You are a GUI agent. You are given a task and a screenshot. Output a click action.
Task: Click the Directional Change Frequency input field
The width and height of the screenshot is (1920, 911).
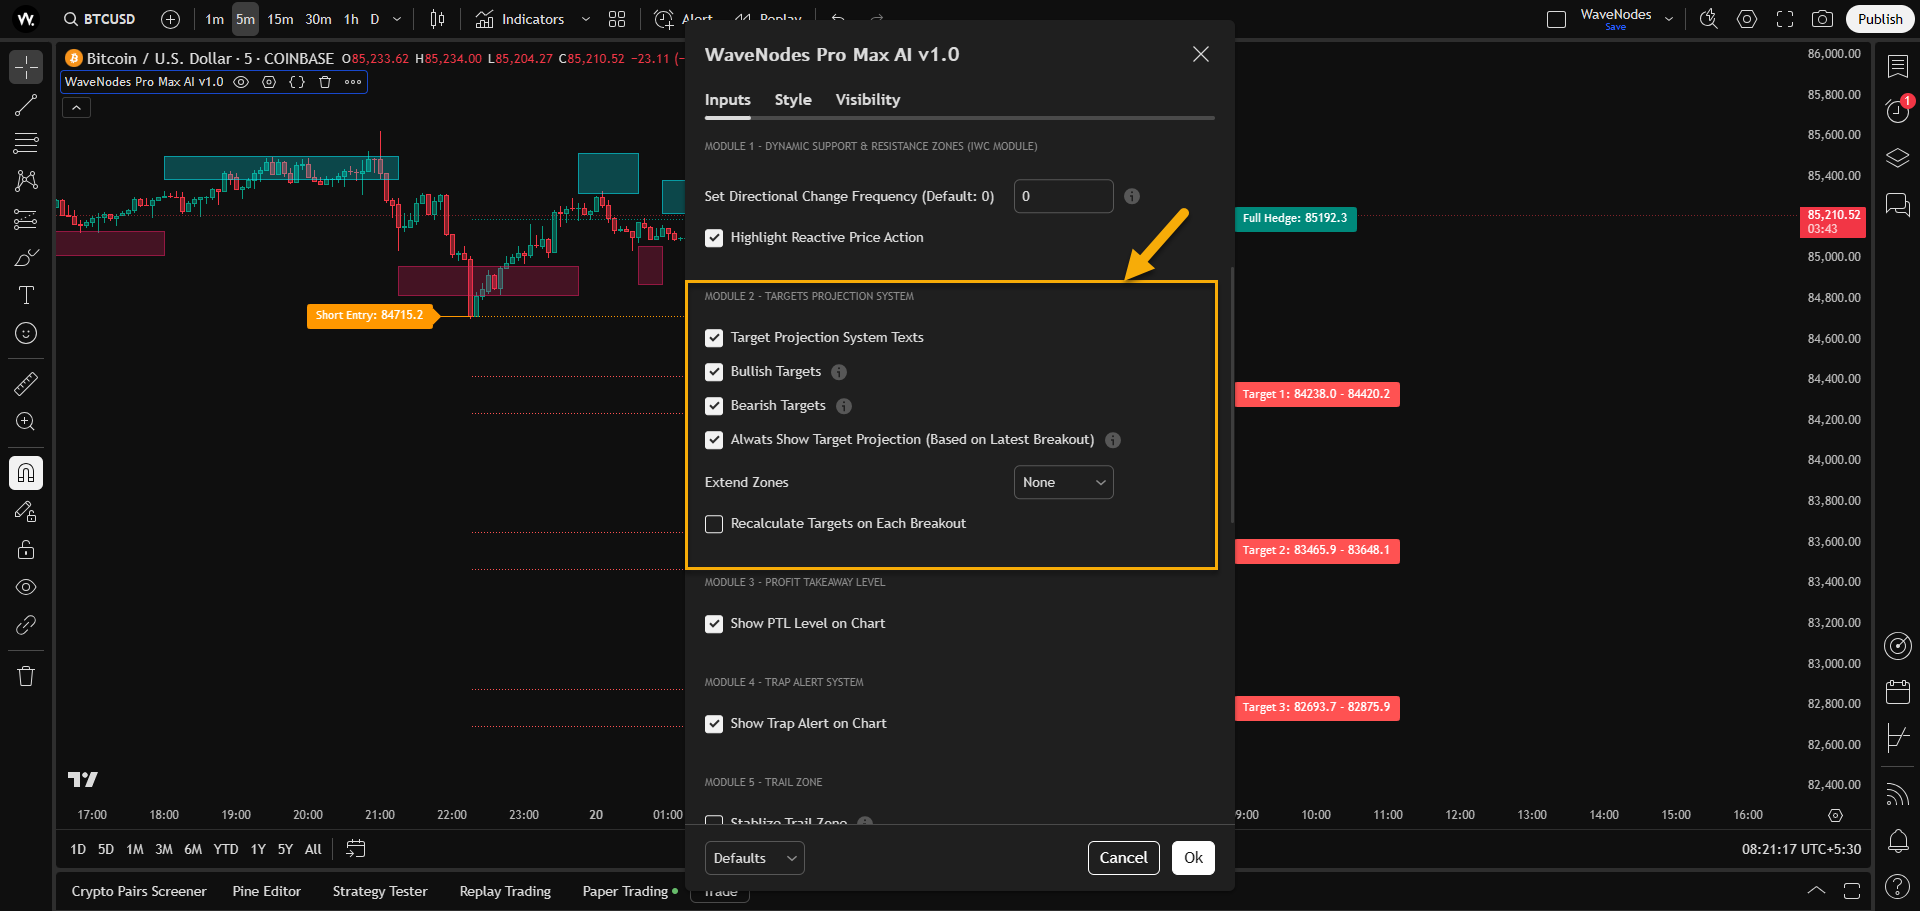(x=1063, y=196)
